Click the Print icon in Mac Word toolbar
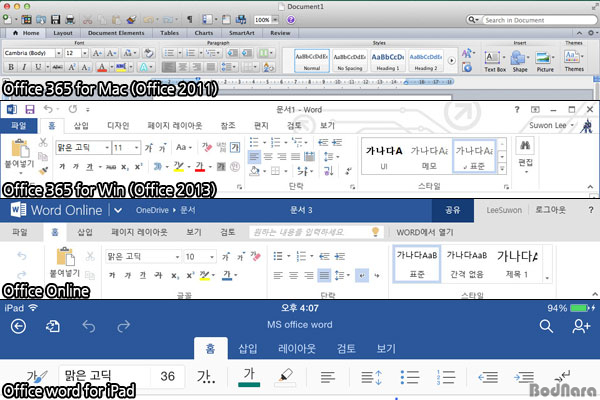The height and width of the screenshot is (400, 600). tap(70, 19)
